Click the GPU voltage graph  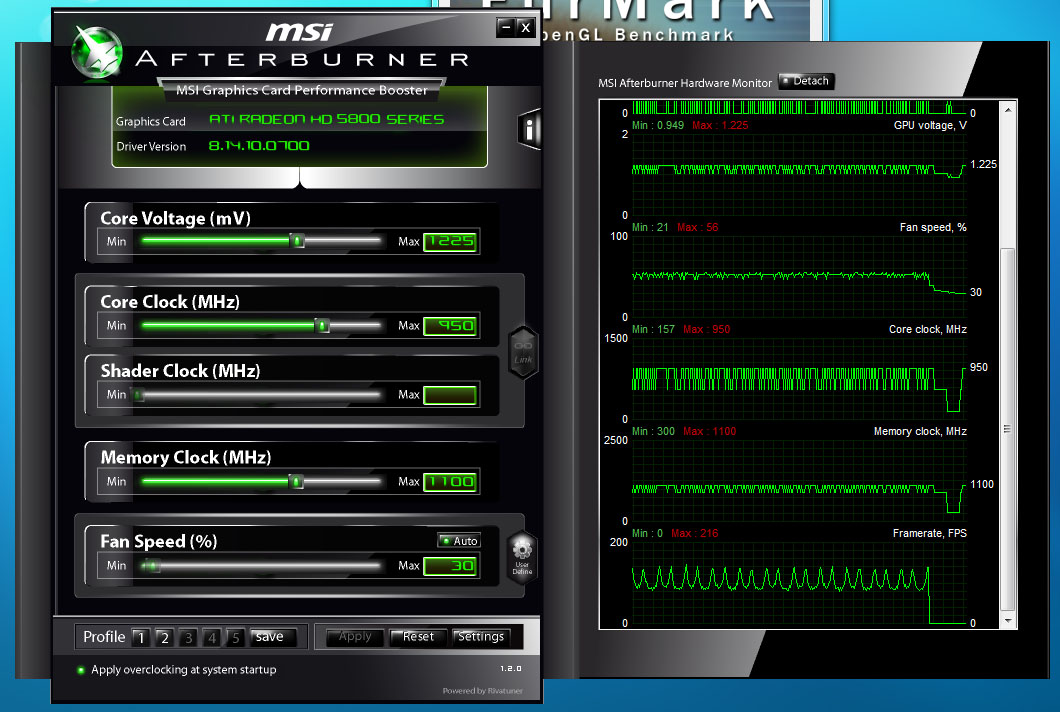799,174
